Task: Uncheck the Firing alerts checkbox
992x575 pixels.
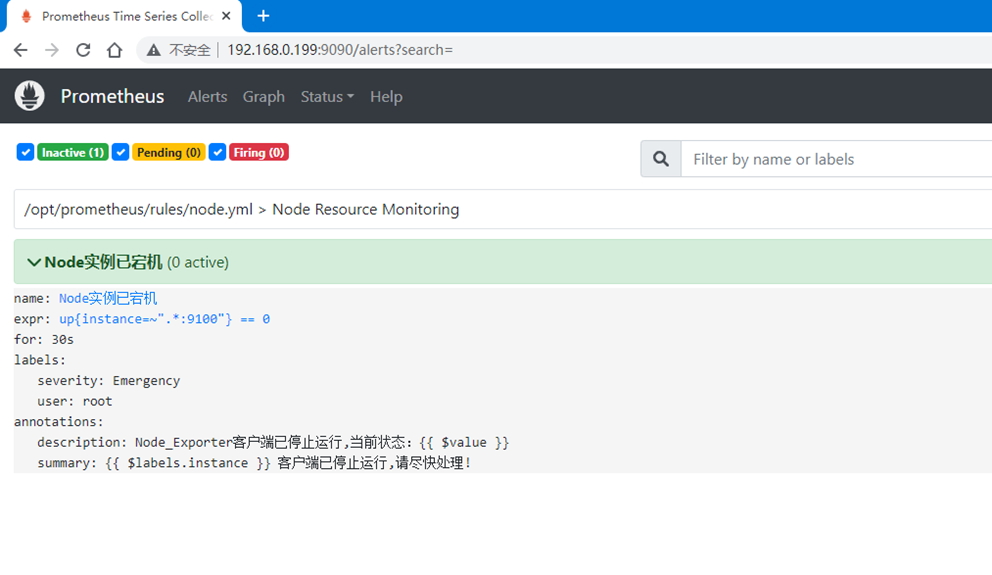Action: 217,152
